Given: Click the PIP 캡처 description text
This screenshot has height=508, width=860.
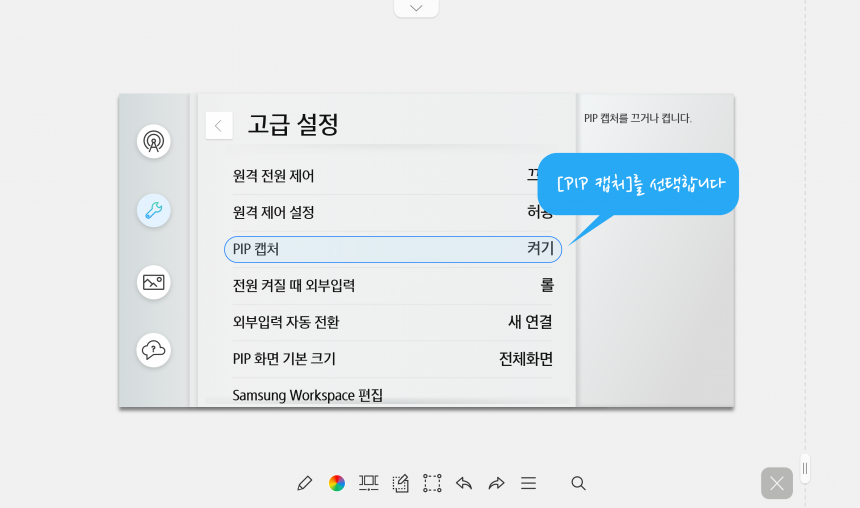Looking at the screenshot, I should 637,118.
